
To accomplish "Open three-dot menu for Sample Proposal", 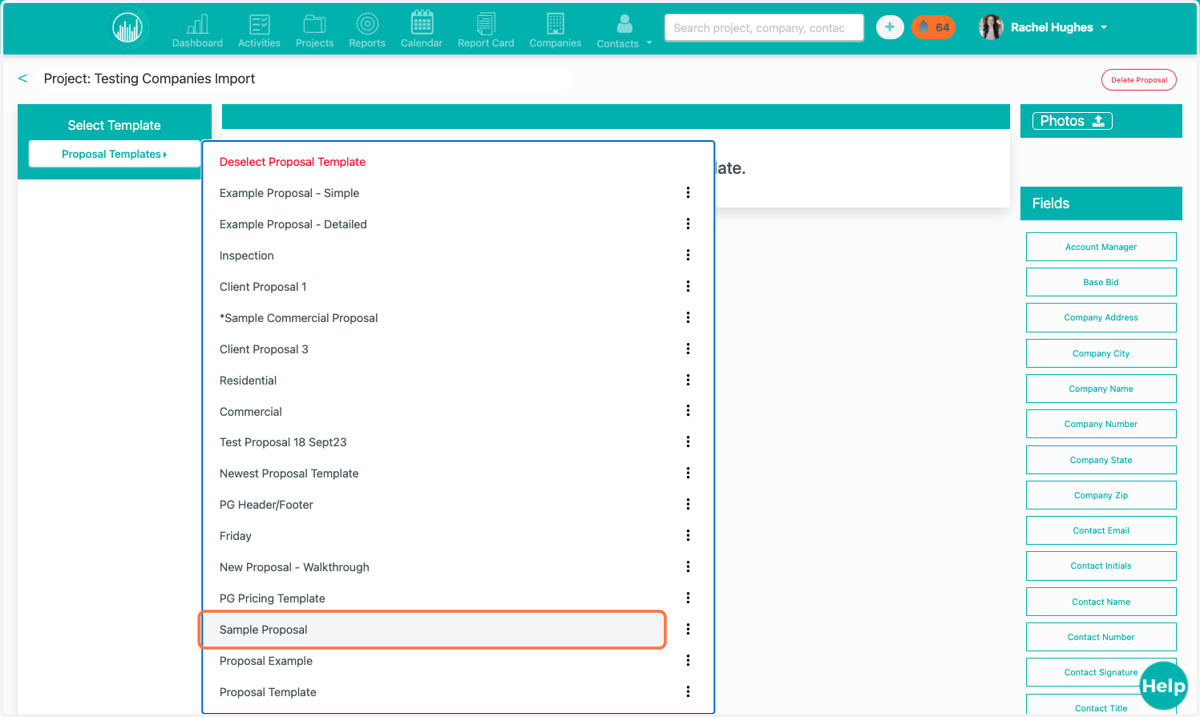I will (x=688, y=629).
